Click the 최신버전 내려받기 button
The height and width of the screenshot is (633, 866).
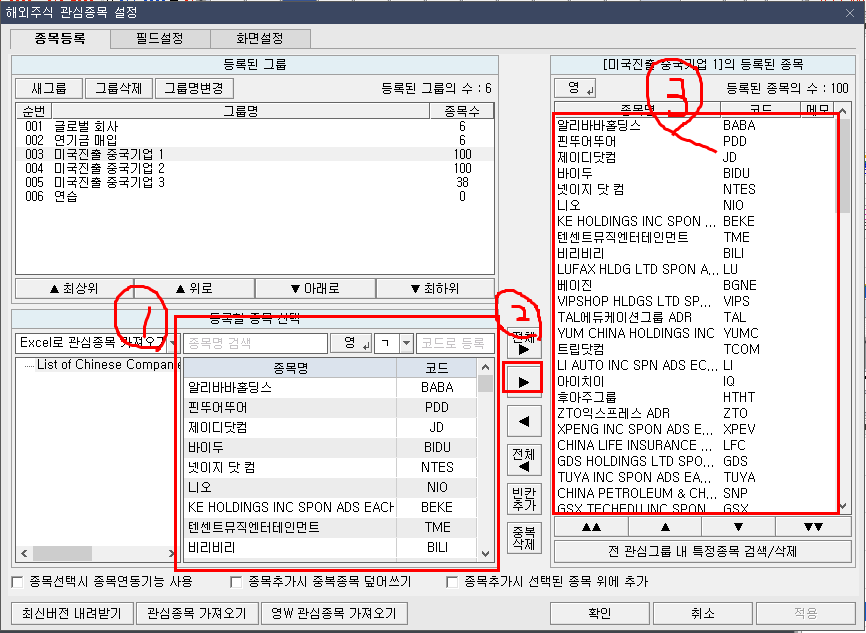pyautogui.click(x=72, y=613)
